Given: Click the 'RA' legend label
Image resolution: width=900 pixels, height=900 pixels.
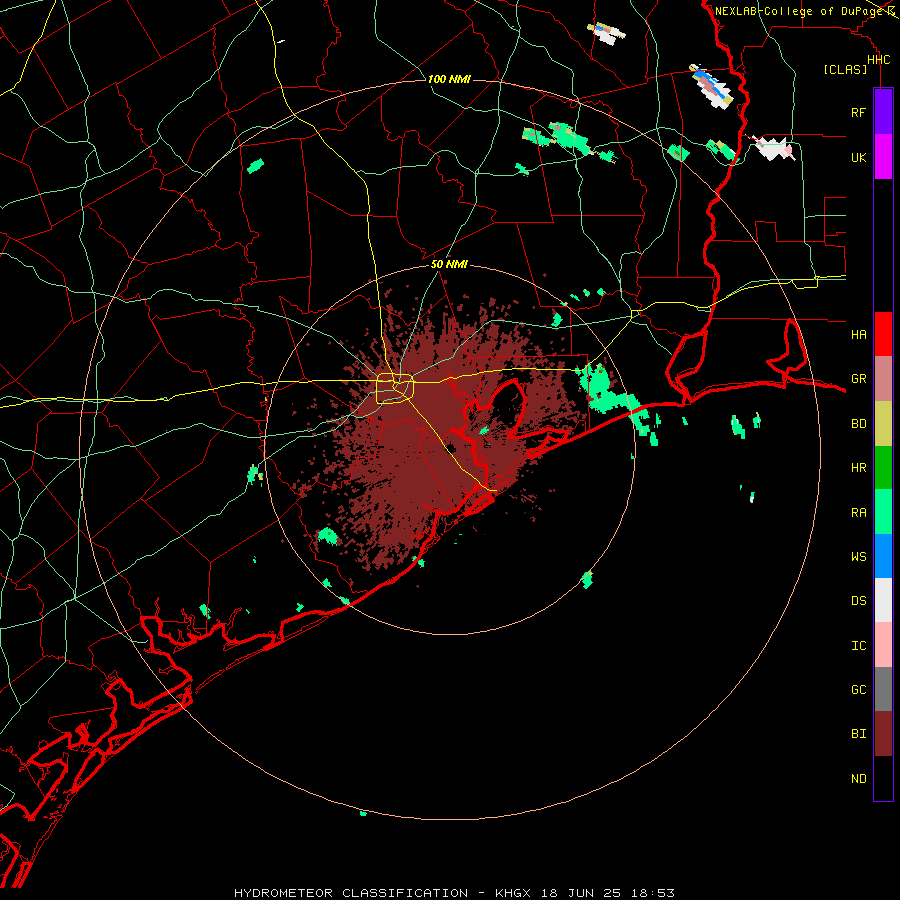Looking at the screenshot, I should [x=858, y=513].
